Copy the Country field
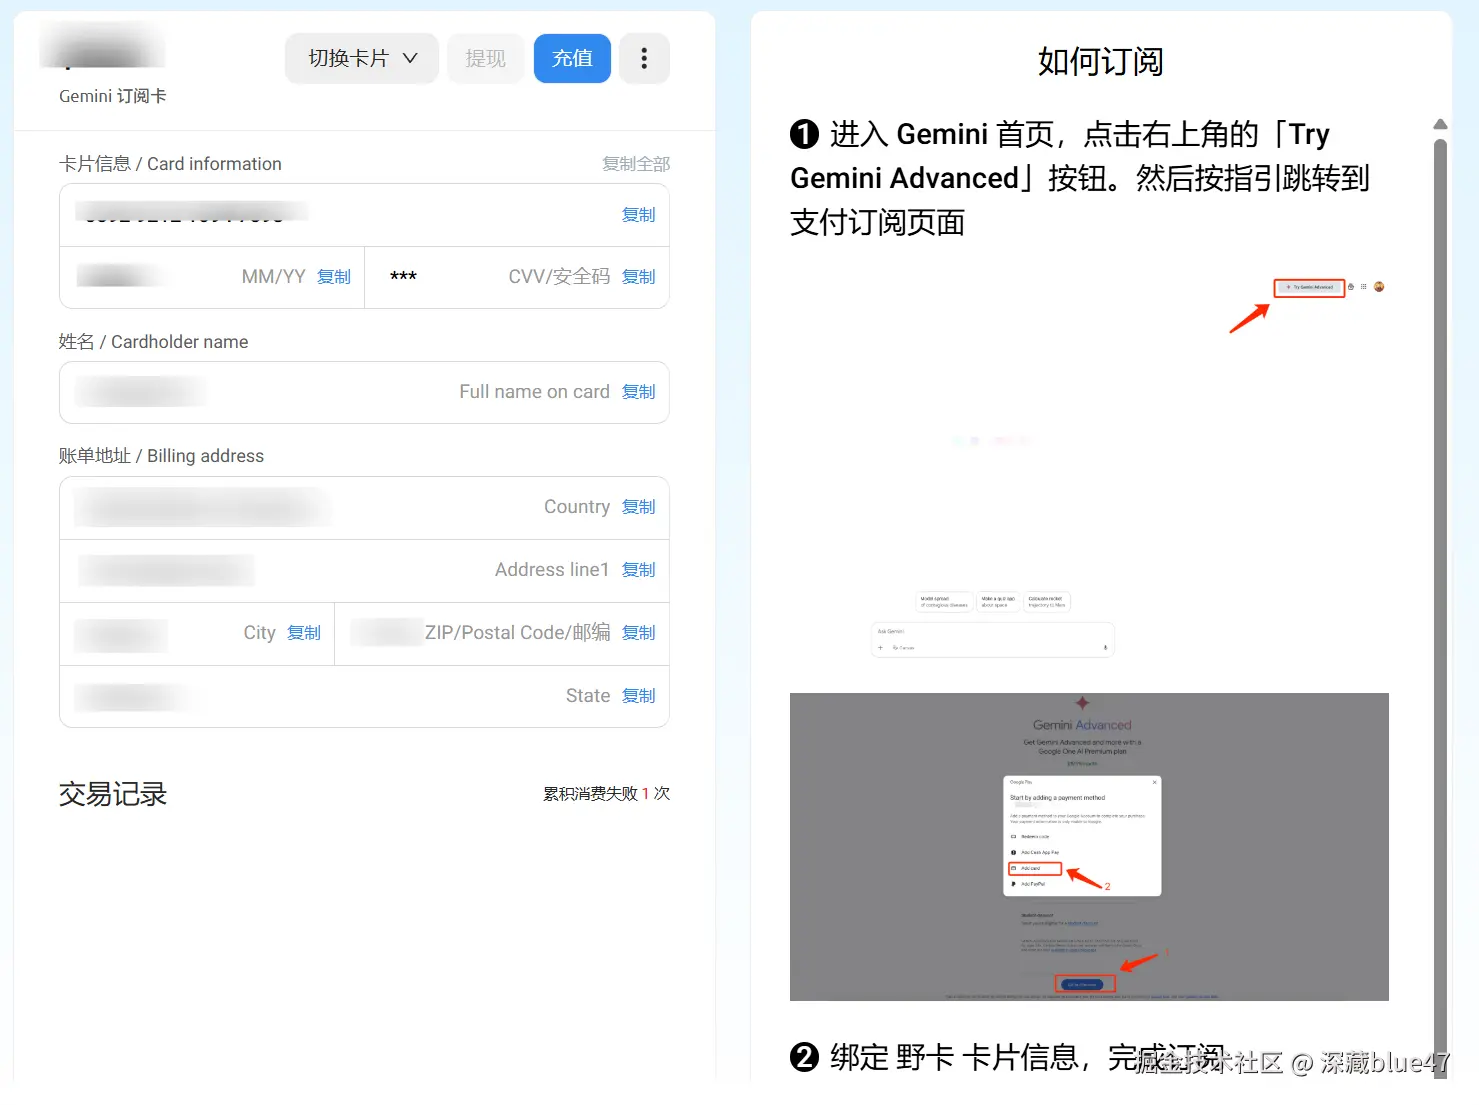The height and width of the screenshot is (1105, 1479). [638, 507]
